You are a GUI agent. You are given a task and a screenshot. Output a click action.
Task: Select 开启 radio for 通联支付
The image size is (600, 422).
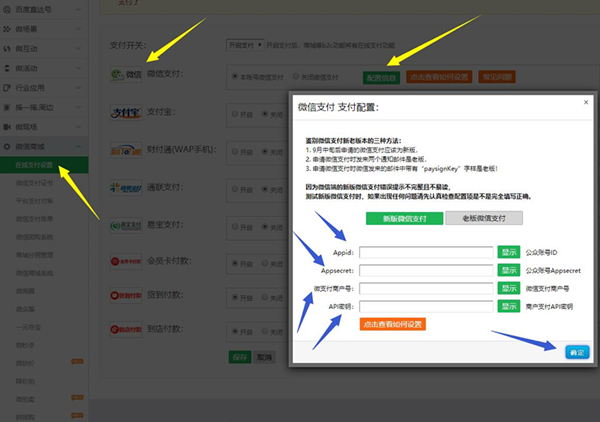[x=235, y=189]
